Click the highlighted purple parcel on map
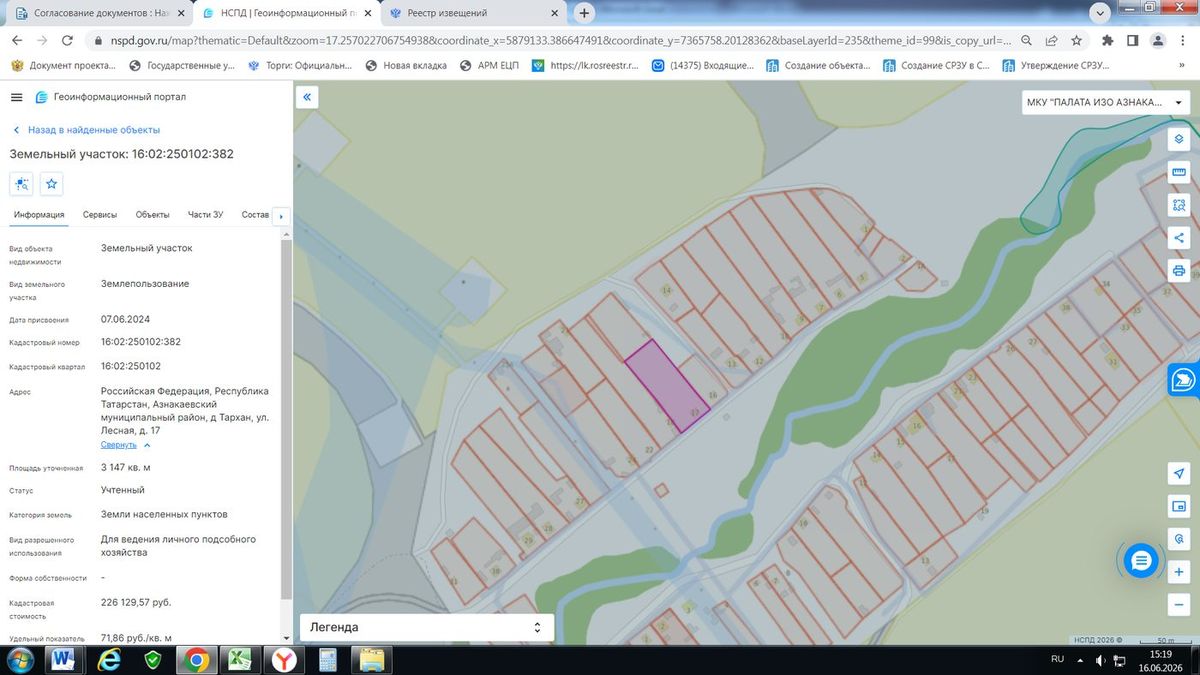This screenshot has width=1200, height=675. point(668,385)
